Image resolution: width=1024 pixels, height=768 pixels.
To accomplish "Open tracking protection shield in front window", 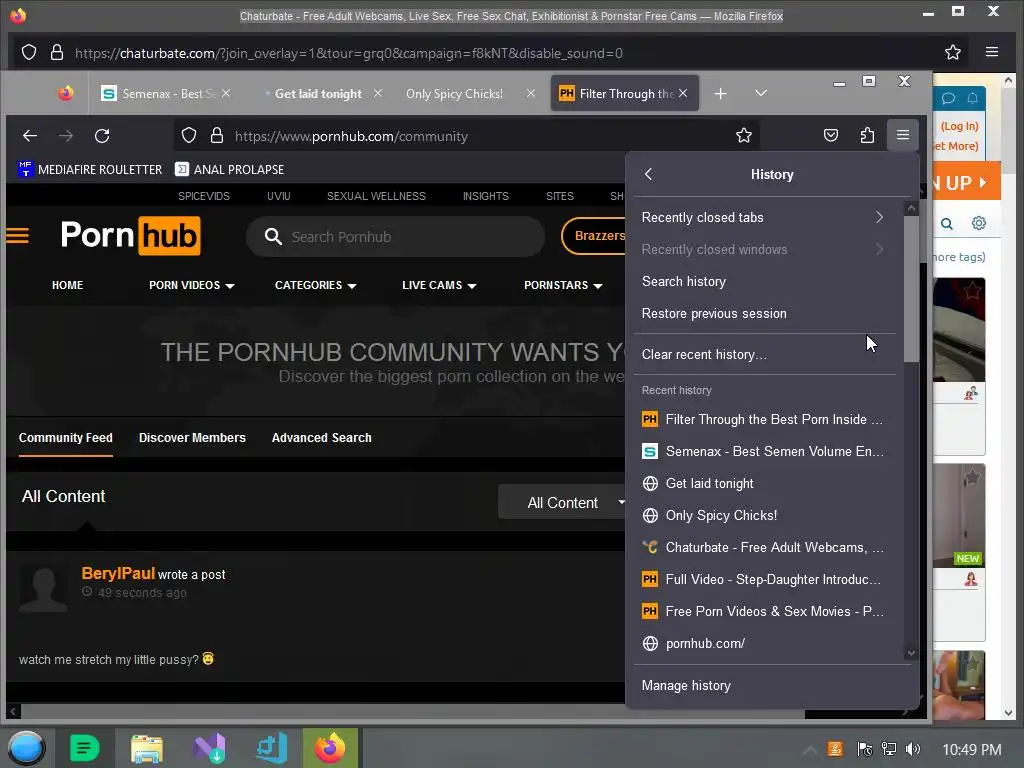I will 189,136.
